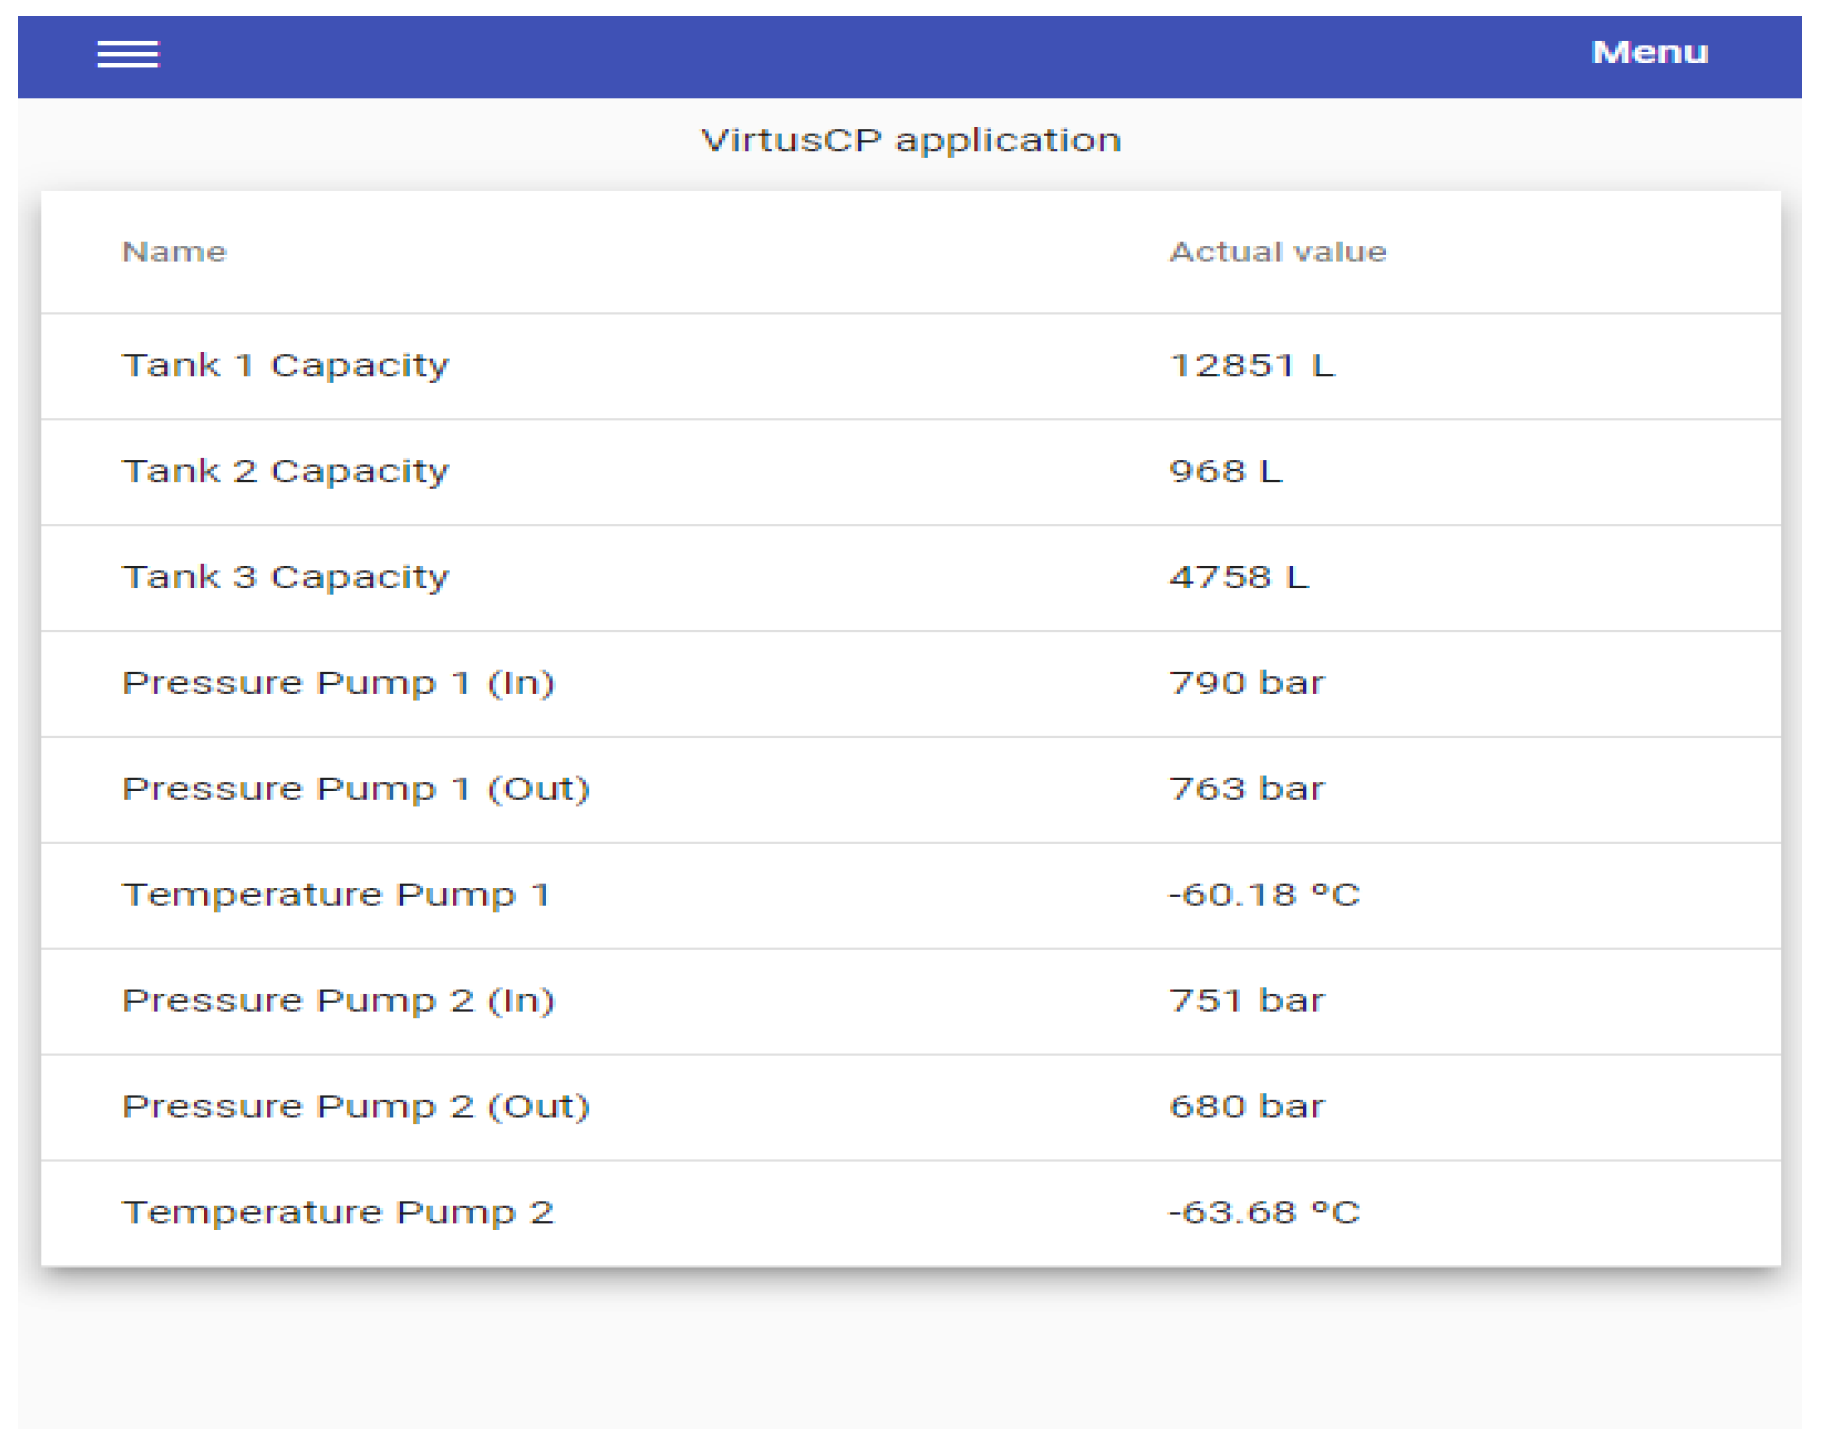Click the Actual value column header
Viewport: 1822px width, 1452px height.
1277,252
